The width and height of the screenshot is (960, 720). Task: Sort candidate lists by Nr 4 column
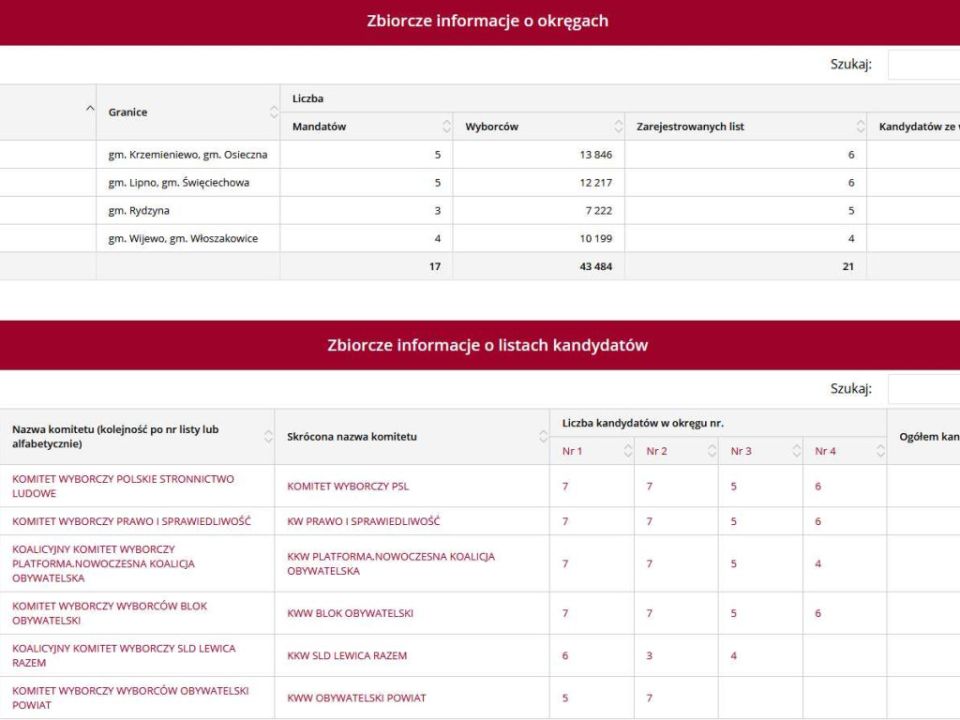tap(880, 452)
